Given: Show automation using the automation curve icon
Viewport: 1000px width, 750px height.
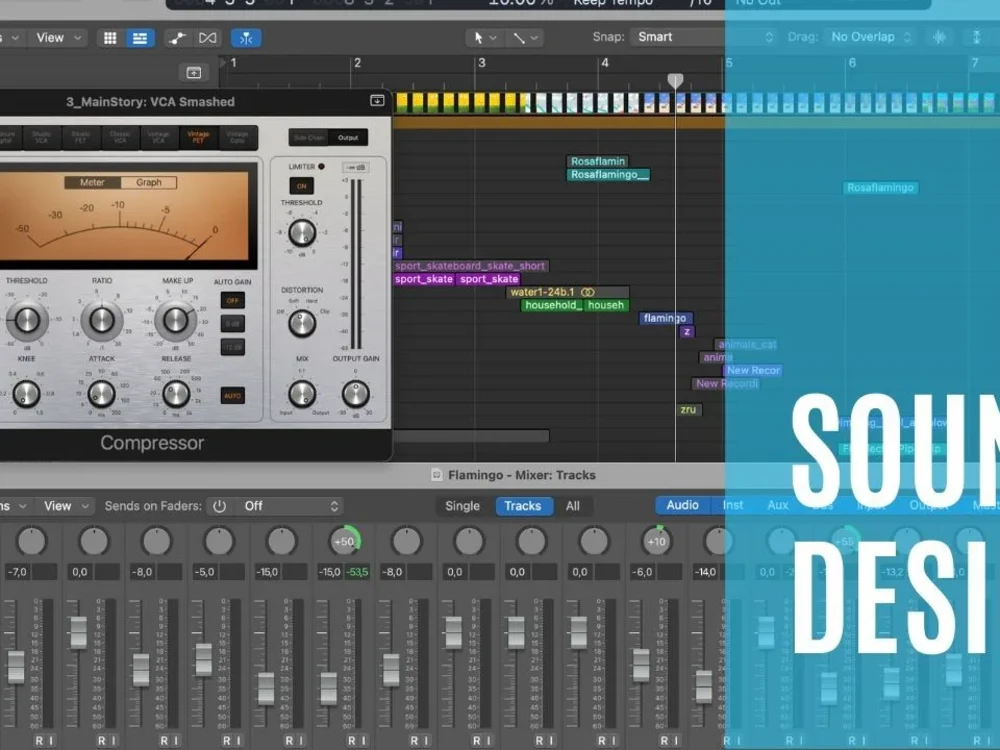Looking at the screenshot, I should pyautogui.click(x=177, y=38).
